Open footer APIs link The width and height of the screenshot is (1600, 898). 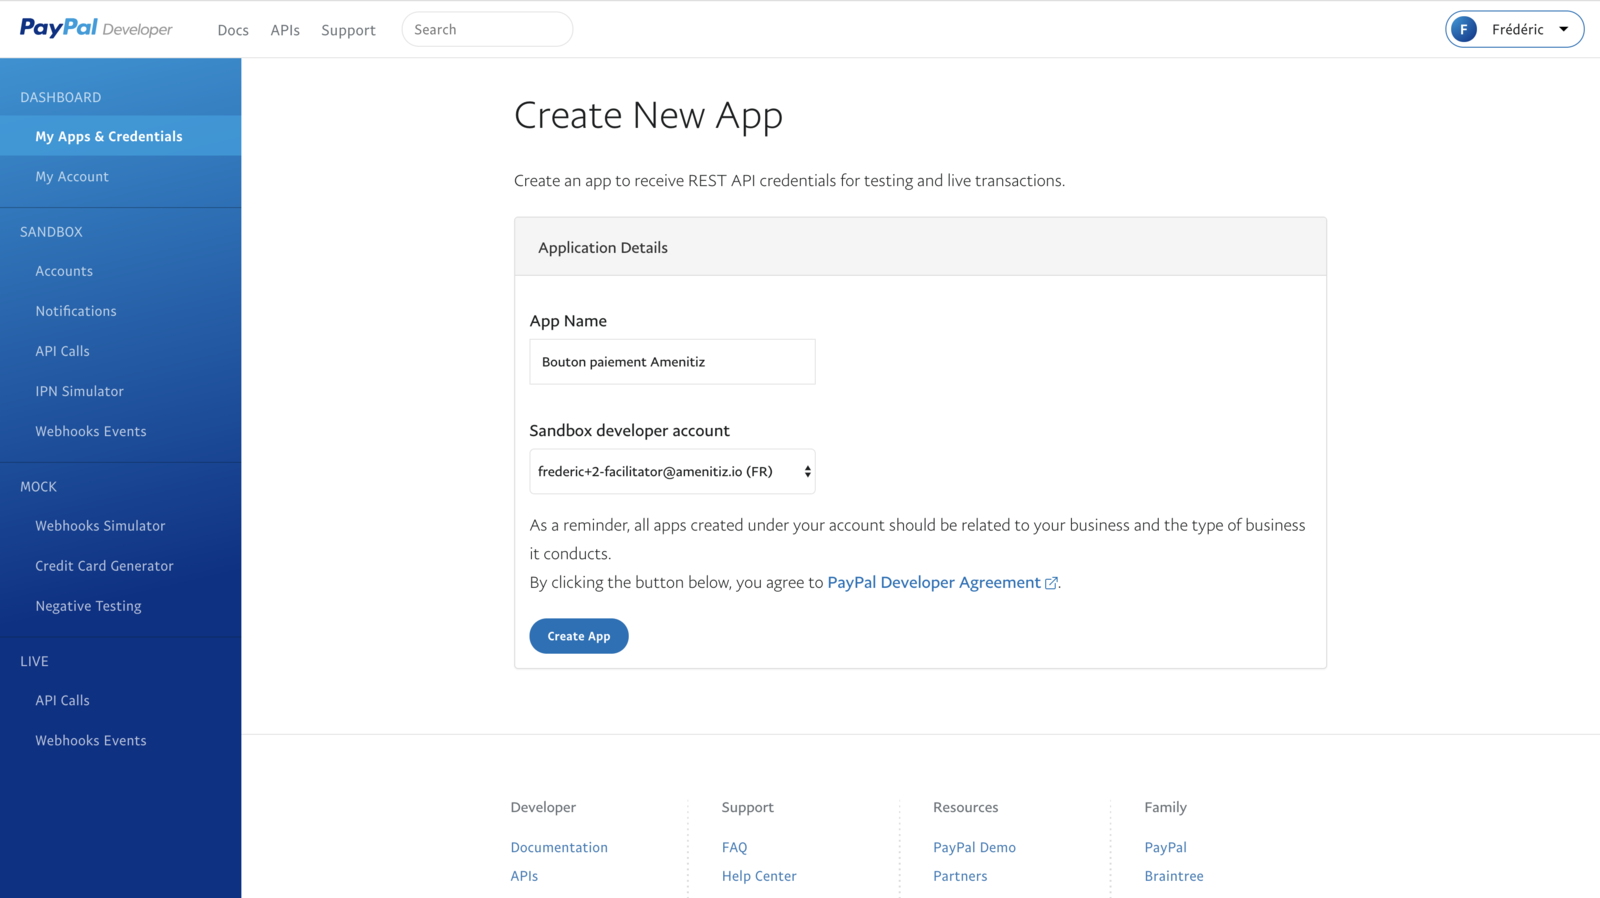524,876
